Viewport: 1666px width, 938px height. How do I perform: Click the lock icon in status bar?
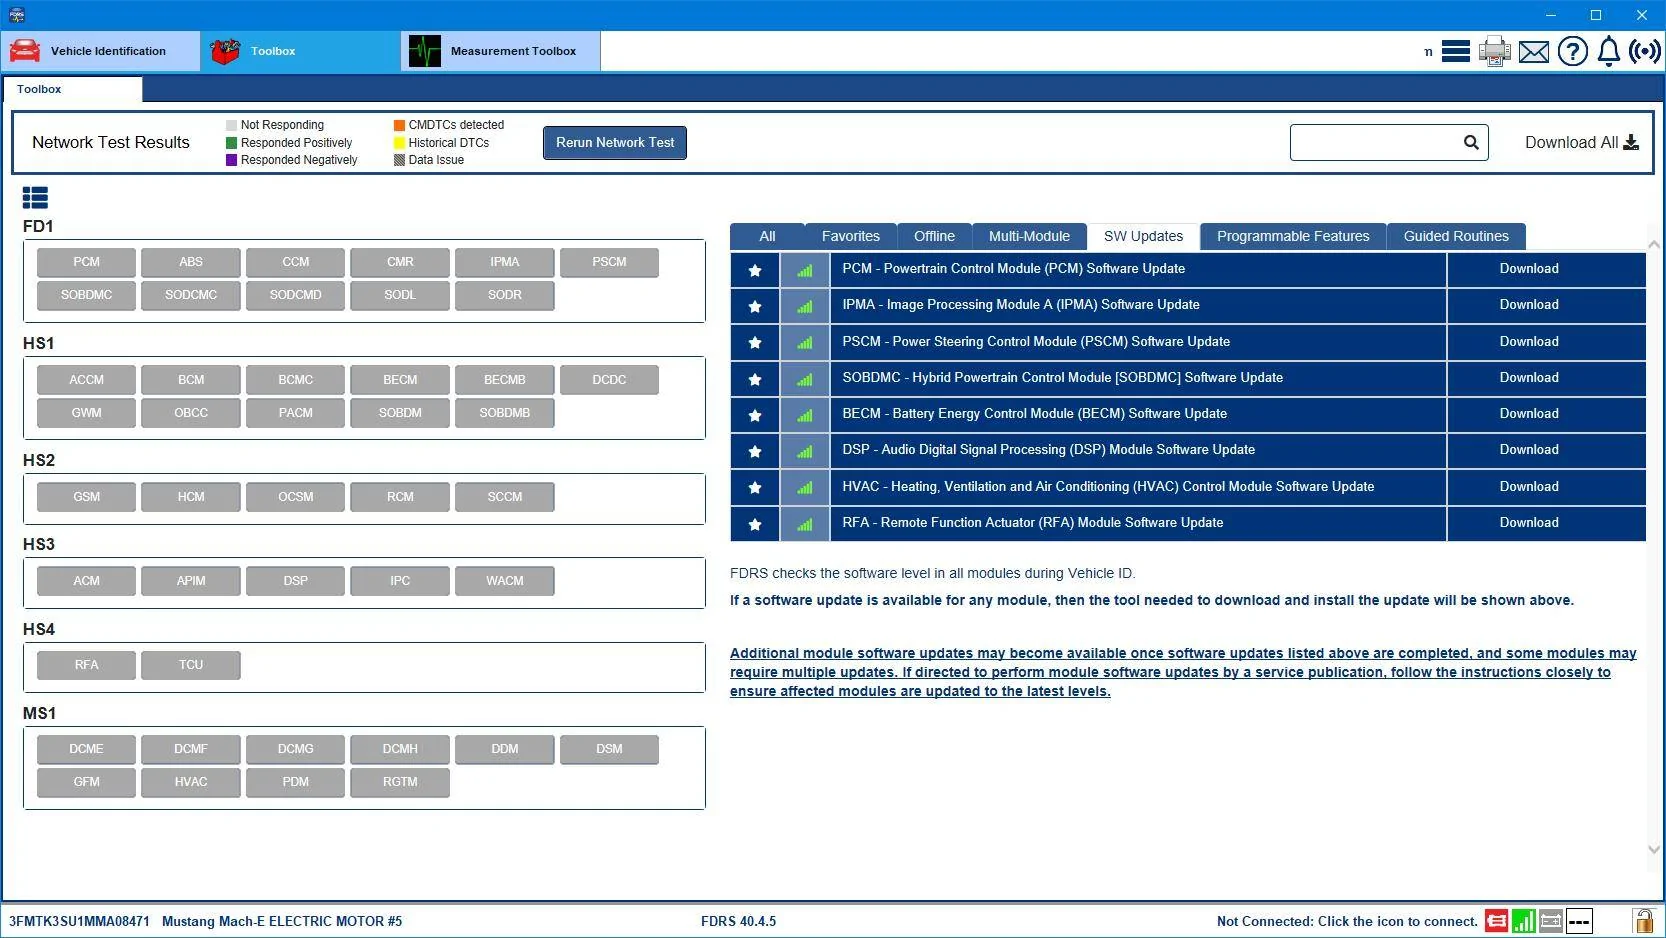(1643, 921)
